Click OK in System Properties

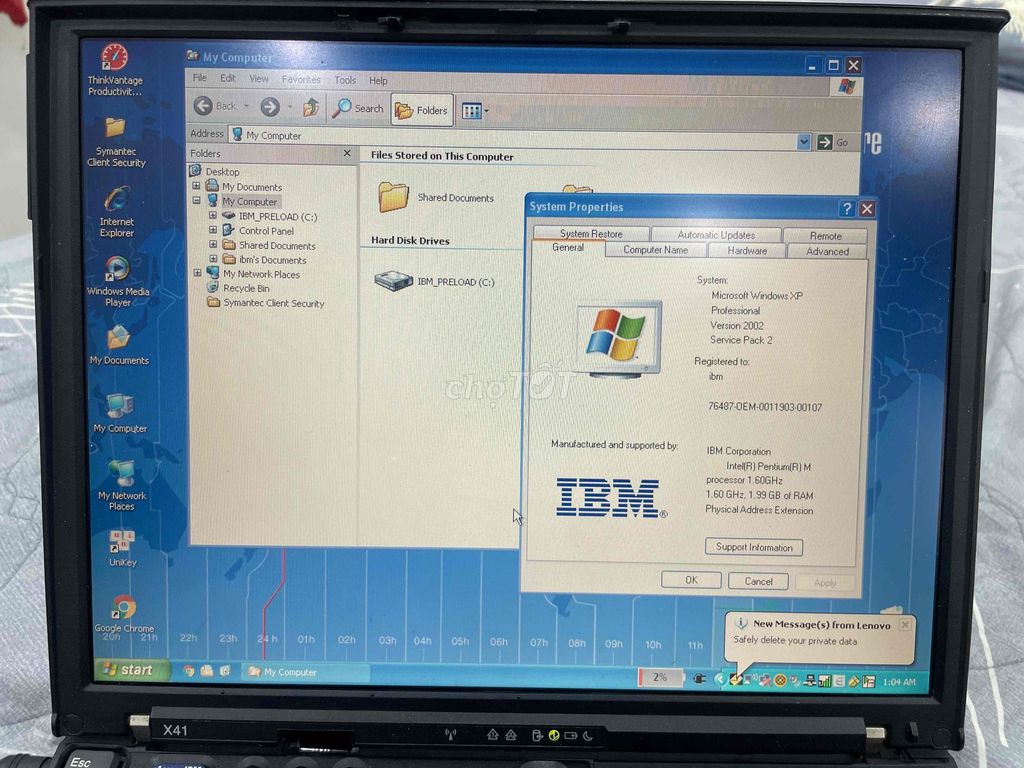[x=691, y=580]
